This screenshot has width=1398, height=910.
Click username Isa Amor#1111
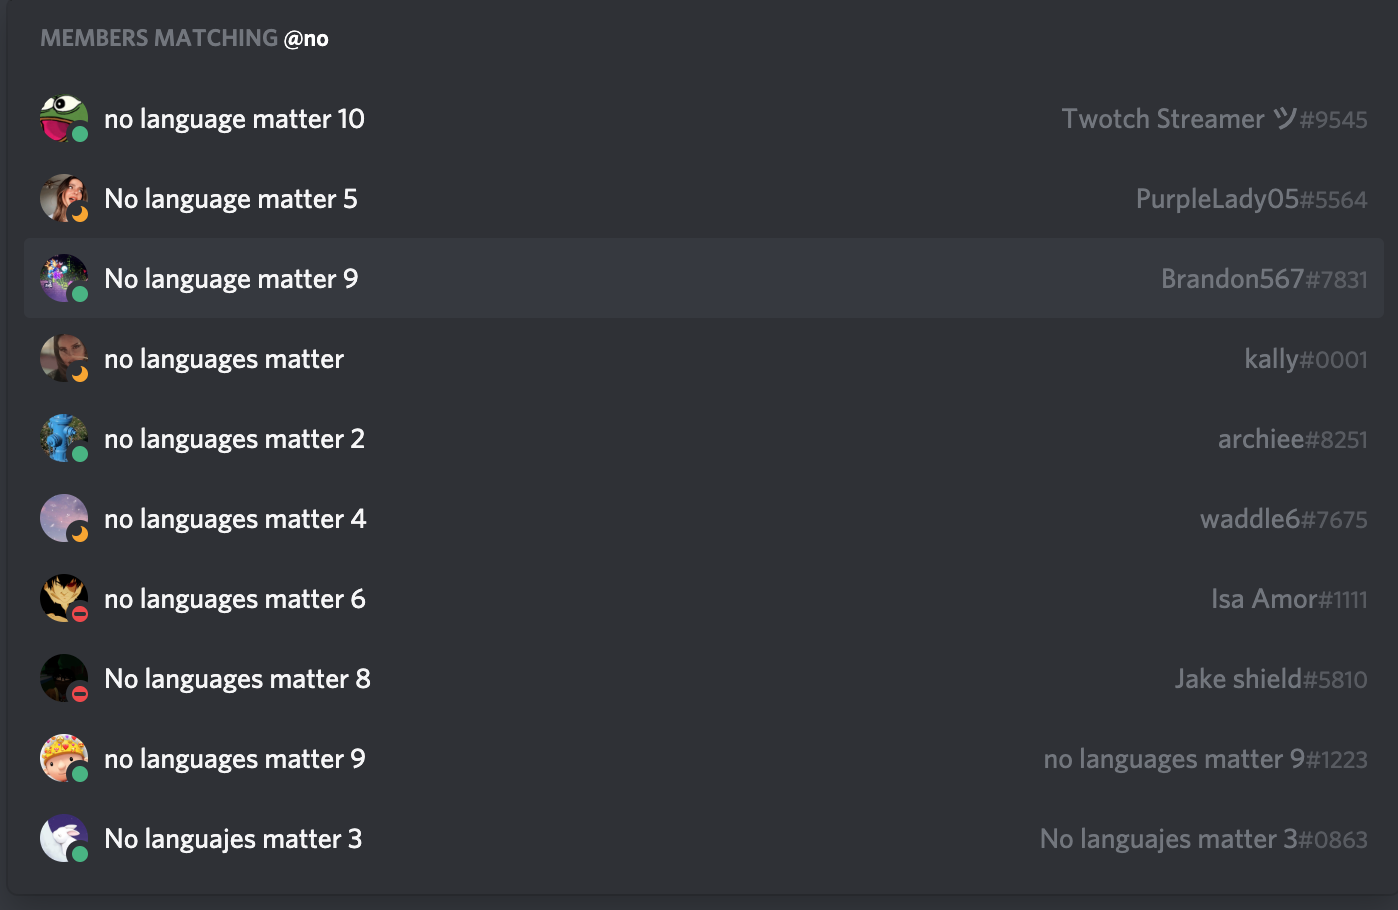tap(1288, 599)
